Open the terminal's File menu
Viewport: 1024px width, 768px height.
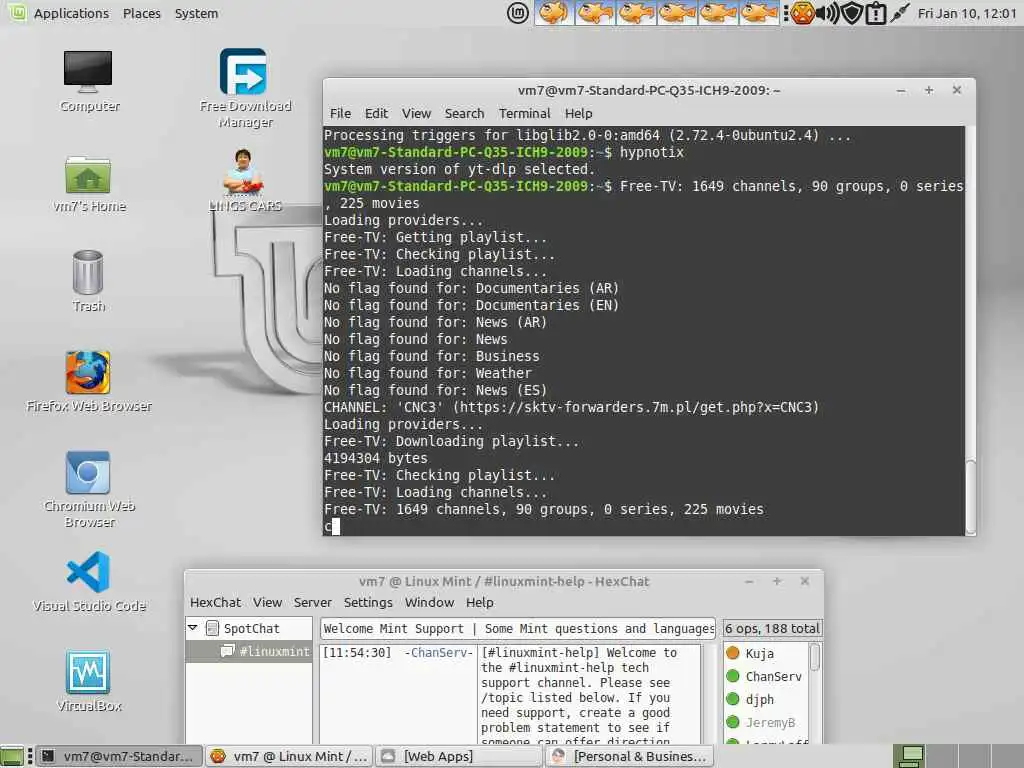[340, 114]
